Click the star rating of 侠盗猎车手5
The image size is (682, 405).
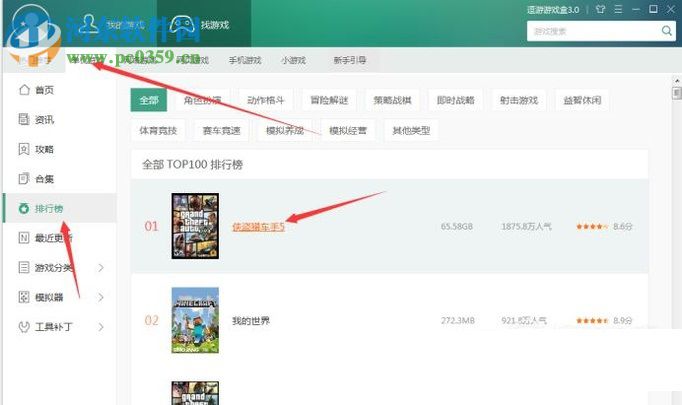pyautogui.click(x=592, y=226)
